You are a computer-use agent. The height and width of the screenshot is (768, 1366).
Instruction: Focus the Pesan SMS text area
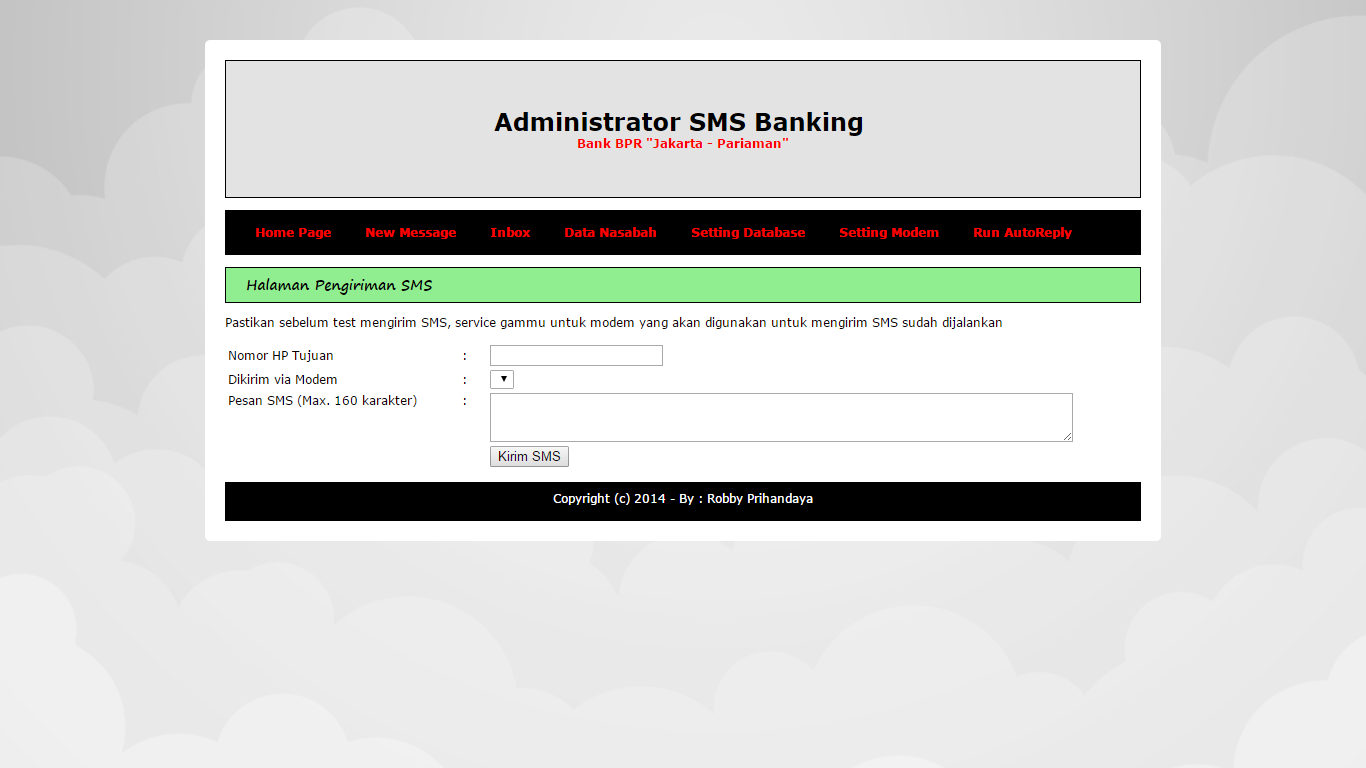pyautogui.click(x=781, y=417)
